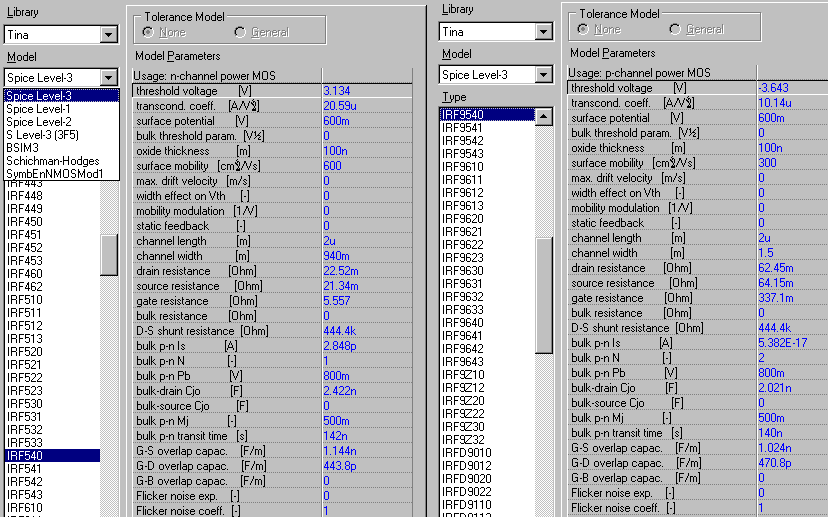Click p-channel channel width value 1.5

[x=766, y=253]
